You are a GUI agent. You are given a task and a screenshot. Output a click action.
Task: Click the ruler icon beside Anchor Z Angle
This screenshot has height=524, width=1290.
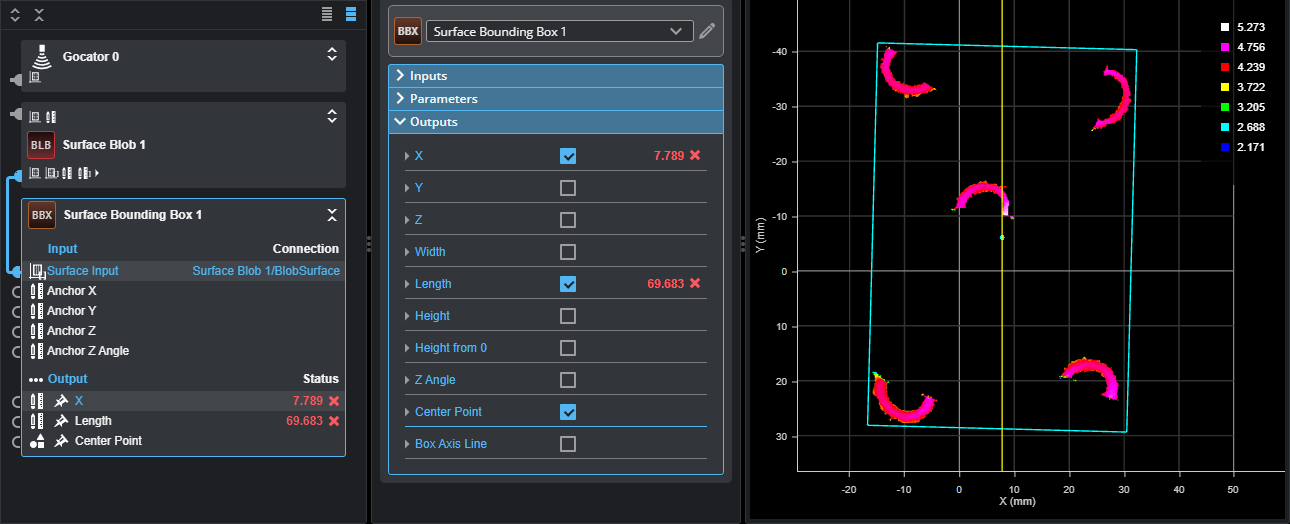tap(37, 351)
